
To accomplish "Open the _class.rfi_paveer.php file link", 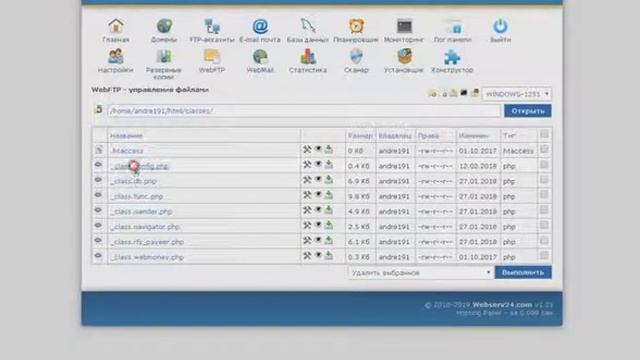I will pyautogui.click(x=147, y=242).
